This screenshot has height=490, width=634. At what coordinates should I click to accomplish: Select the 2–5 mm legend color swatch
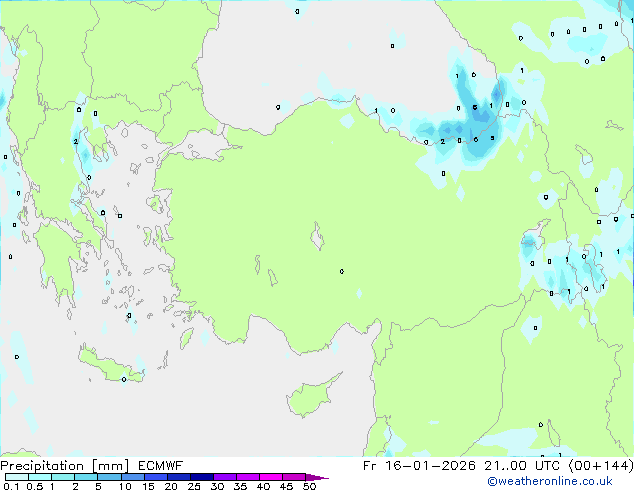(x=86, y=477)
